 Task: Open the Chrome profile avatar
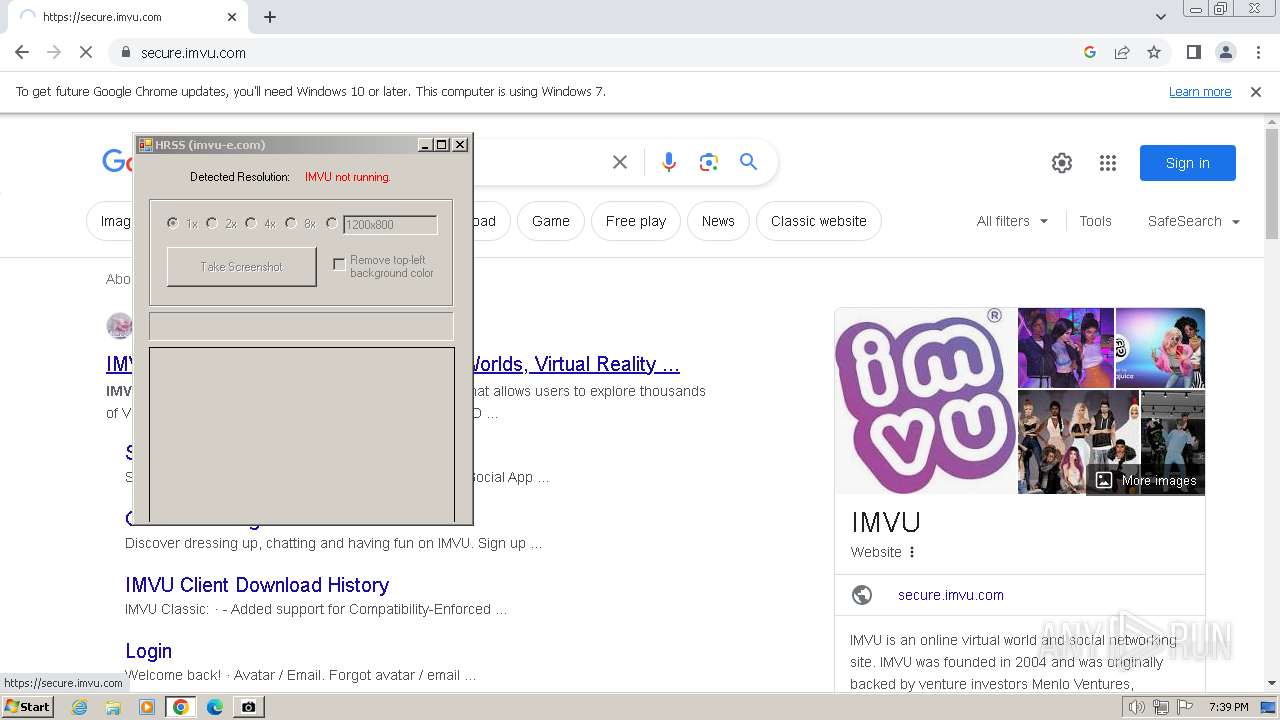(1225, 52)
